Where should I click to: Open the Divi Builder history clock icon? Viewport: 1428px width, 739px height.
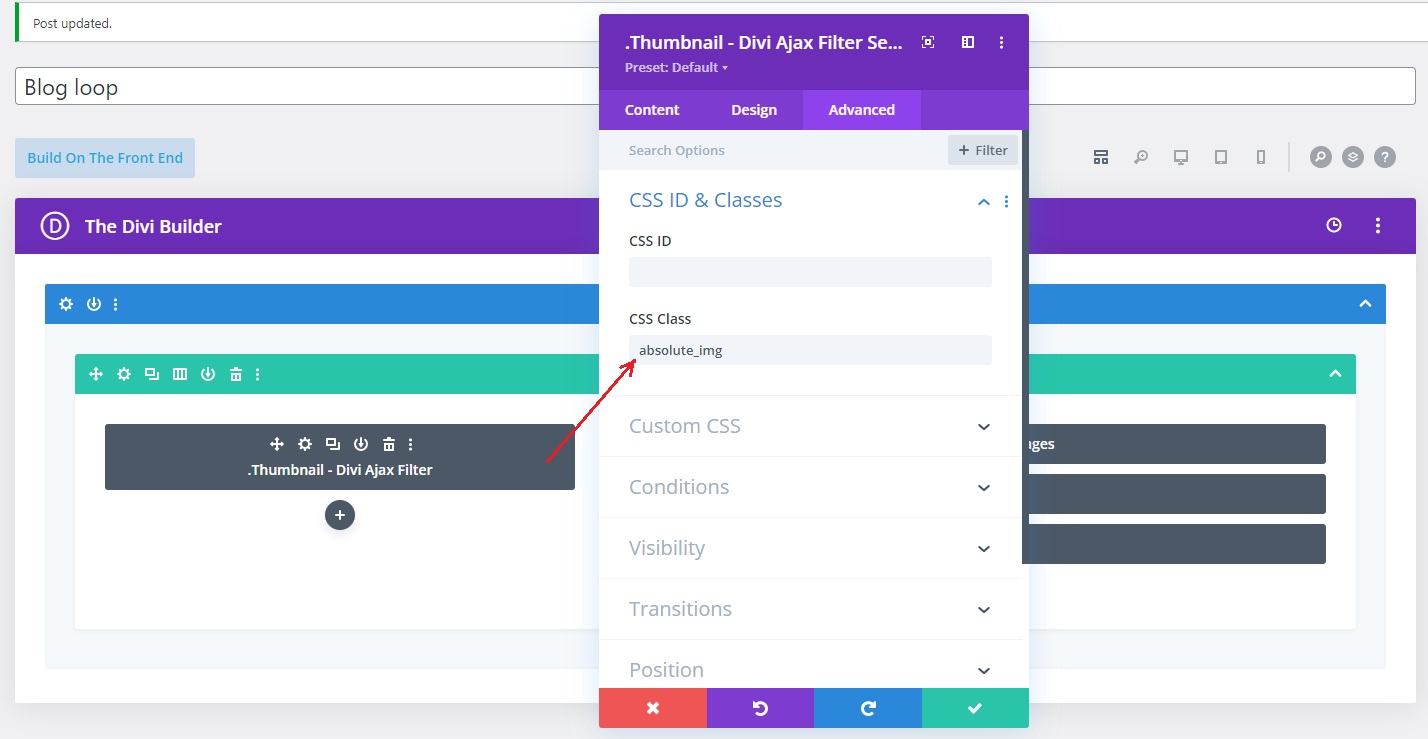click(x=1333, y=226)
